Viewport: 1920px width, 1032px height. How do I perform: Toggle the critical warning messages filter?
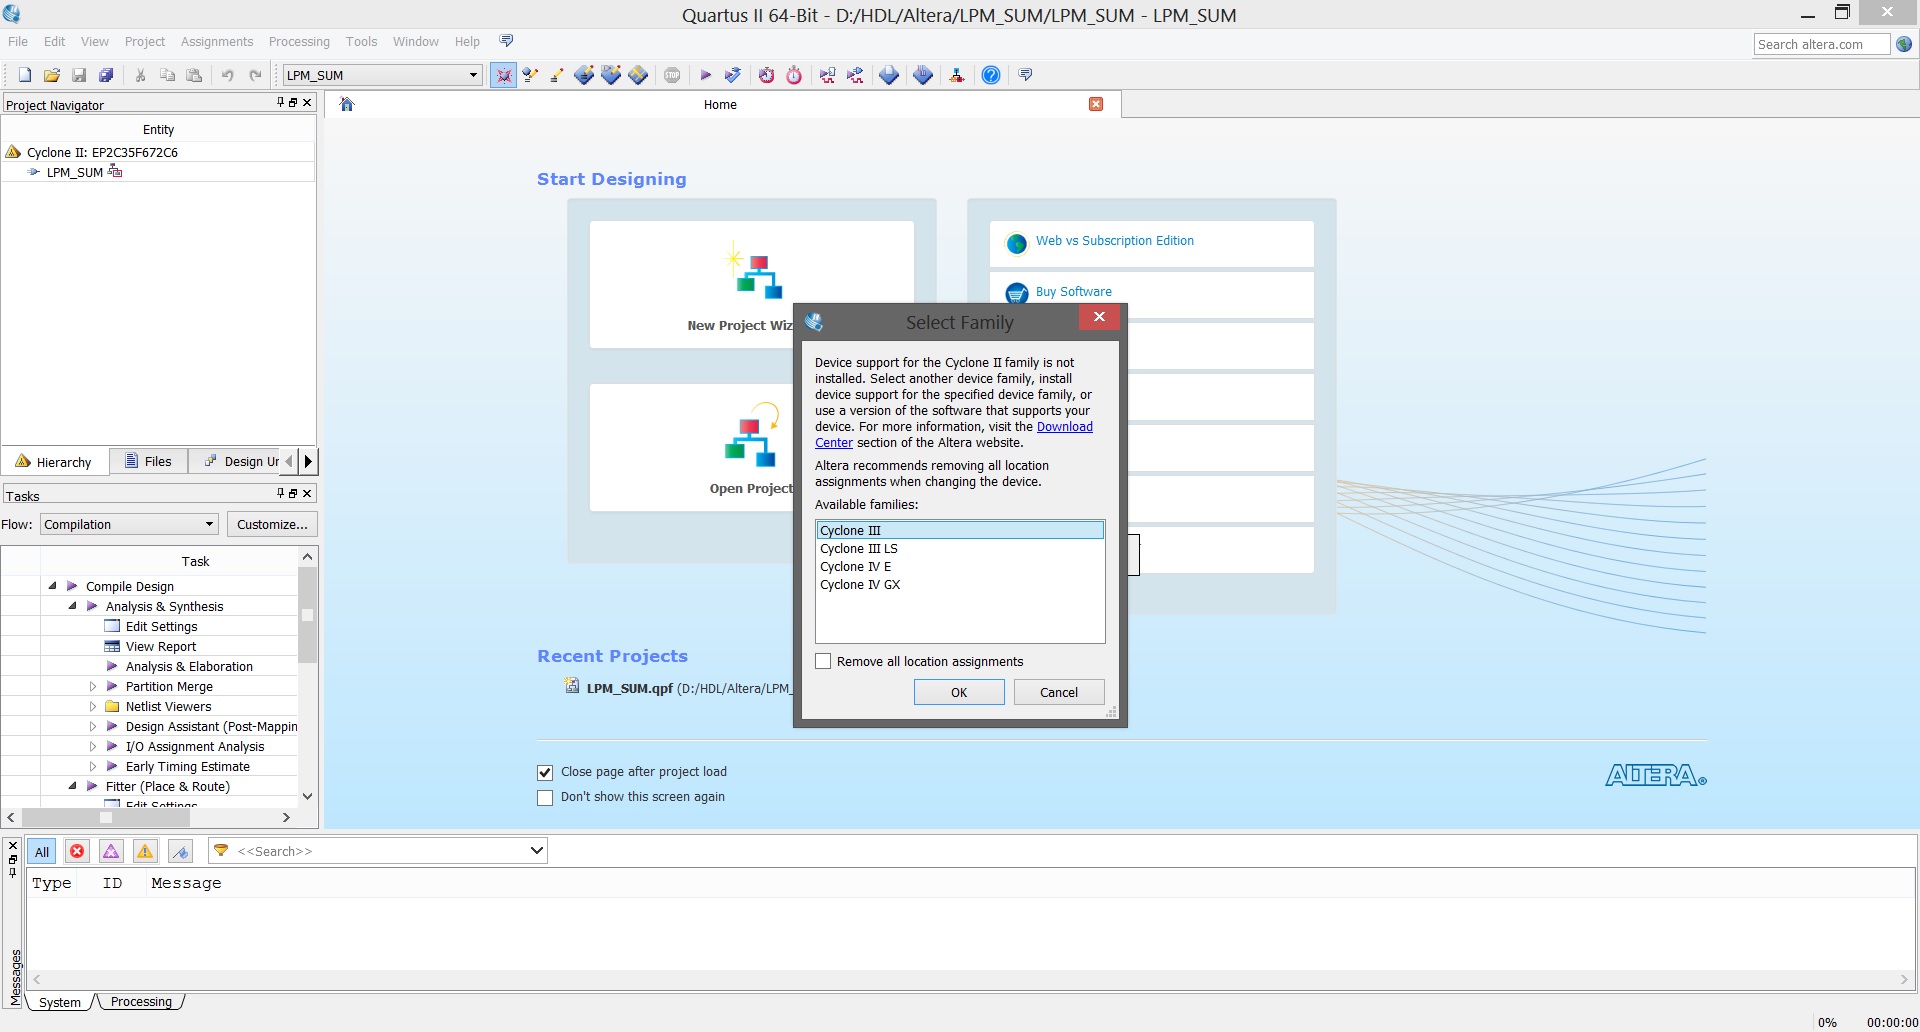[x=111, y=852]
